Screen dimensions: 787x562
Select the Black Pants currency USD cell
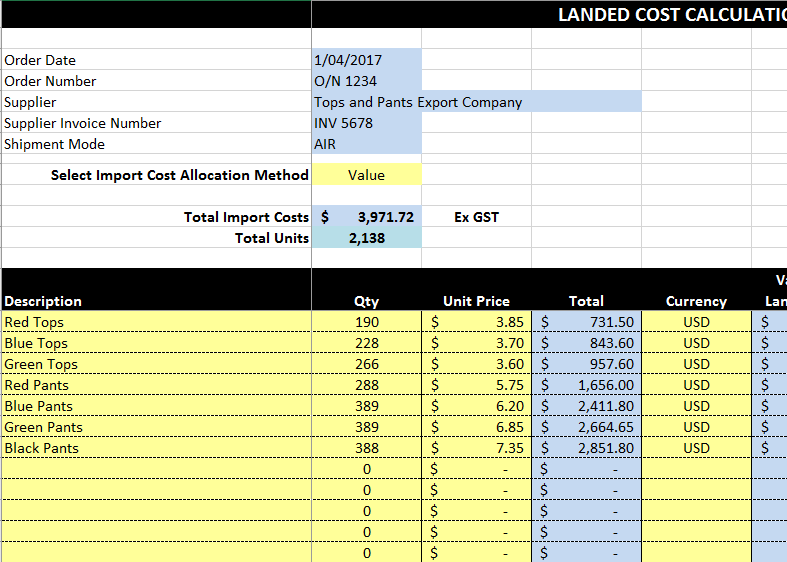pyautogui.click(x=696, y=448)
